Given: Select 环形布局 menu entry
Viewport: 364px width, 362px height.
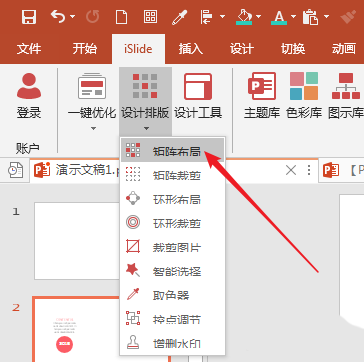Looking at the screenshot, I should (172, 199).
